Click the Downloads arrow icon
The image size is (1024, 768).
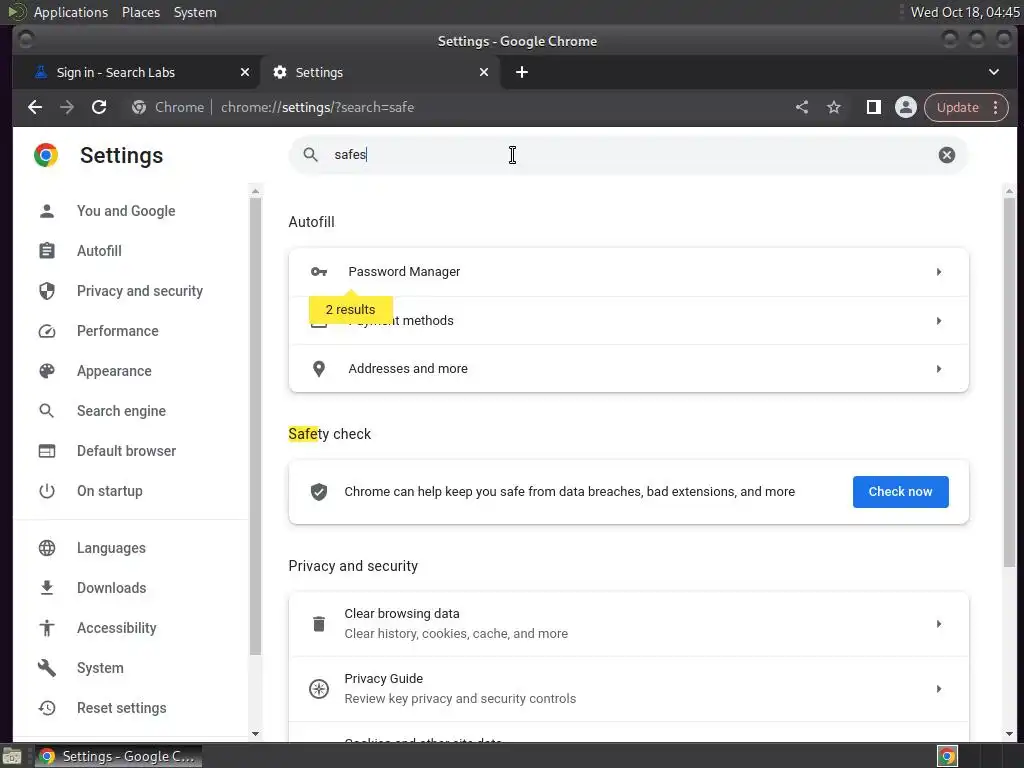(x=47, y=588)
